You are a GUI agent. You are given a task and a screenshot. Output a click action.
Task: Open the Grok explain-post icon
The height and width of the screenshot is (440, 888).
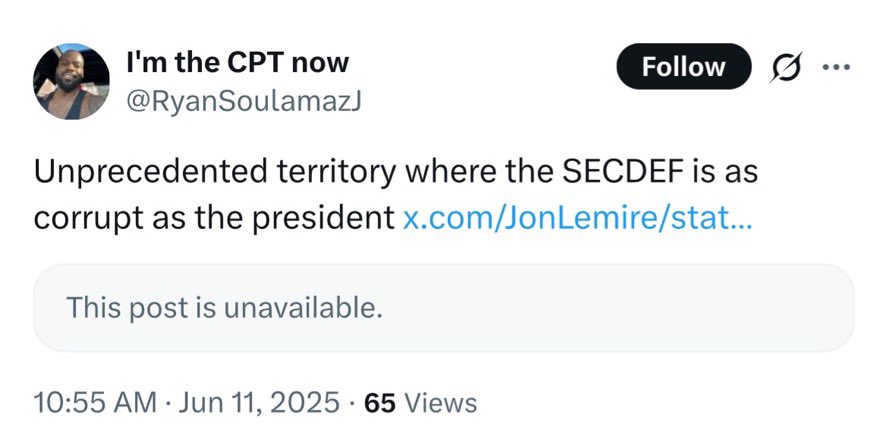[785, 67]
